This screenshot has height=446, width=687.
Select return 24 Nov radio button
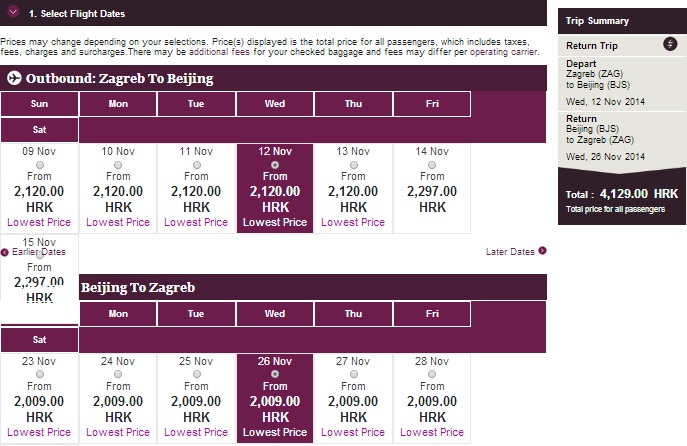click(x=118, y=373)
